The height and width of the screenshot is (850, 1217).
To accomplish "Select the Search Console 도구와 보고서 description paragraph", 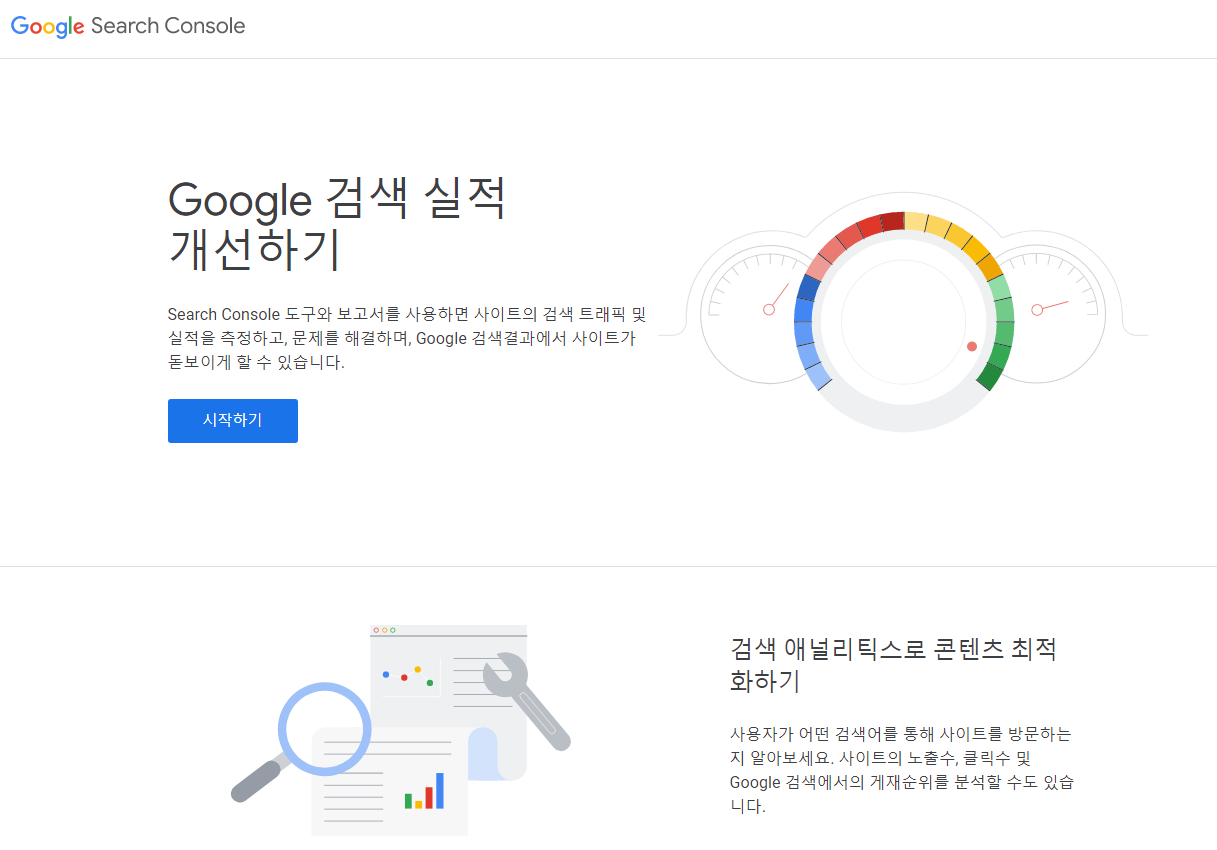I will coord(407,338).
